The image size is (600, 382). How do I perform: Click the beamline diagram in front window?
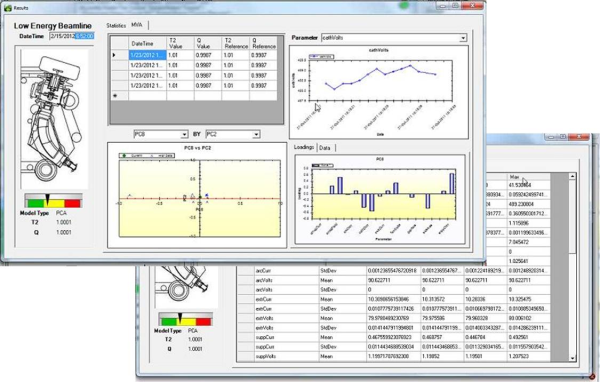point(53,118)
